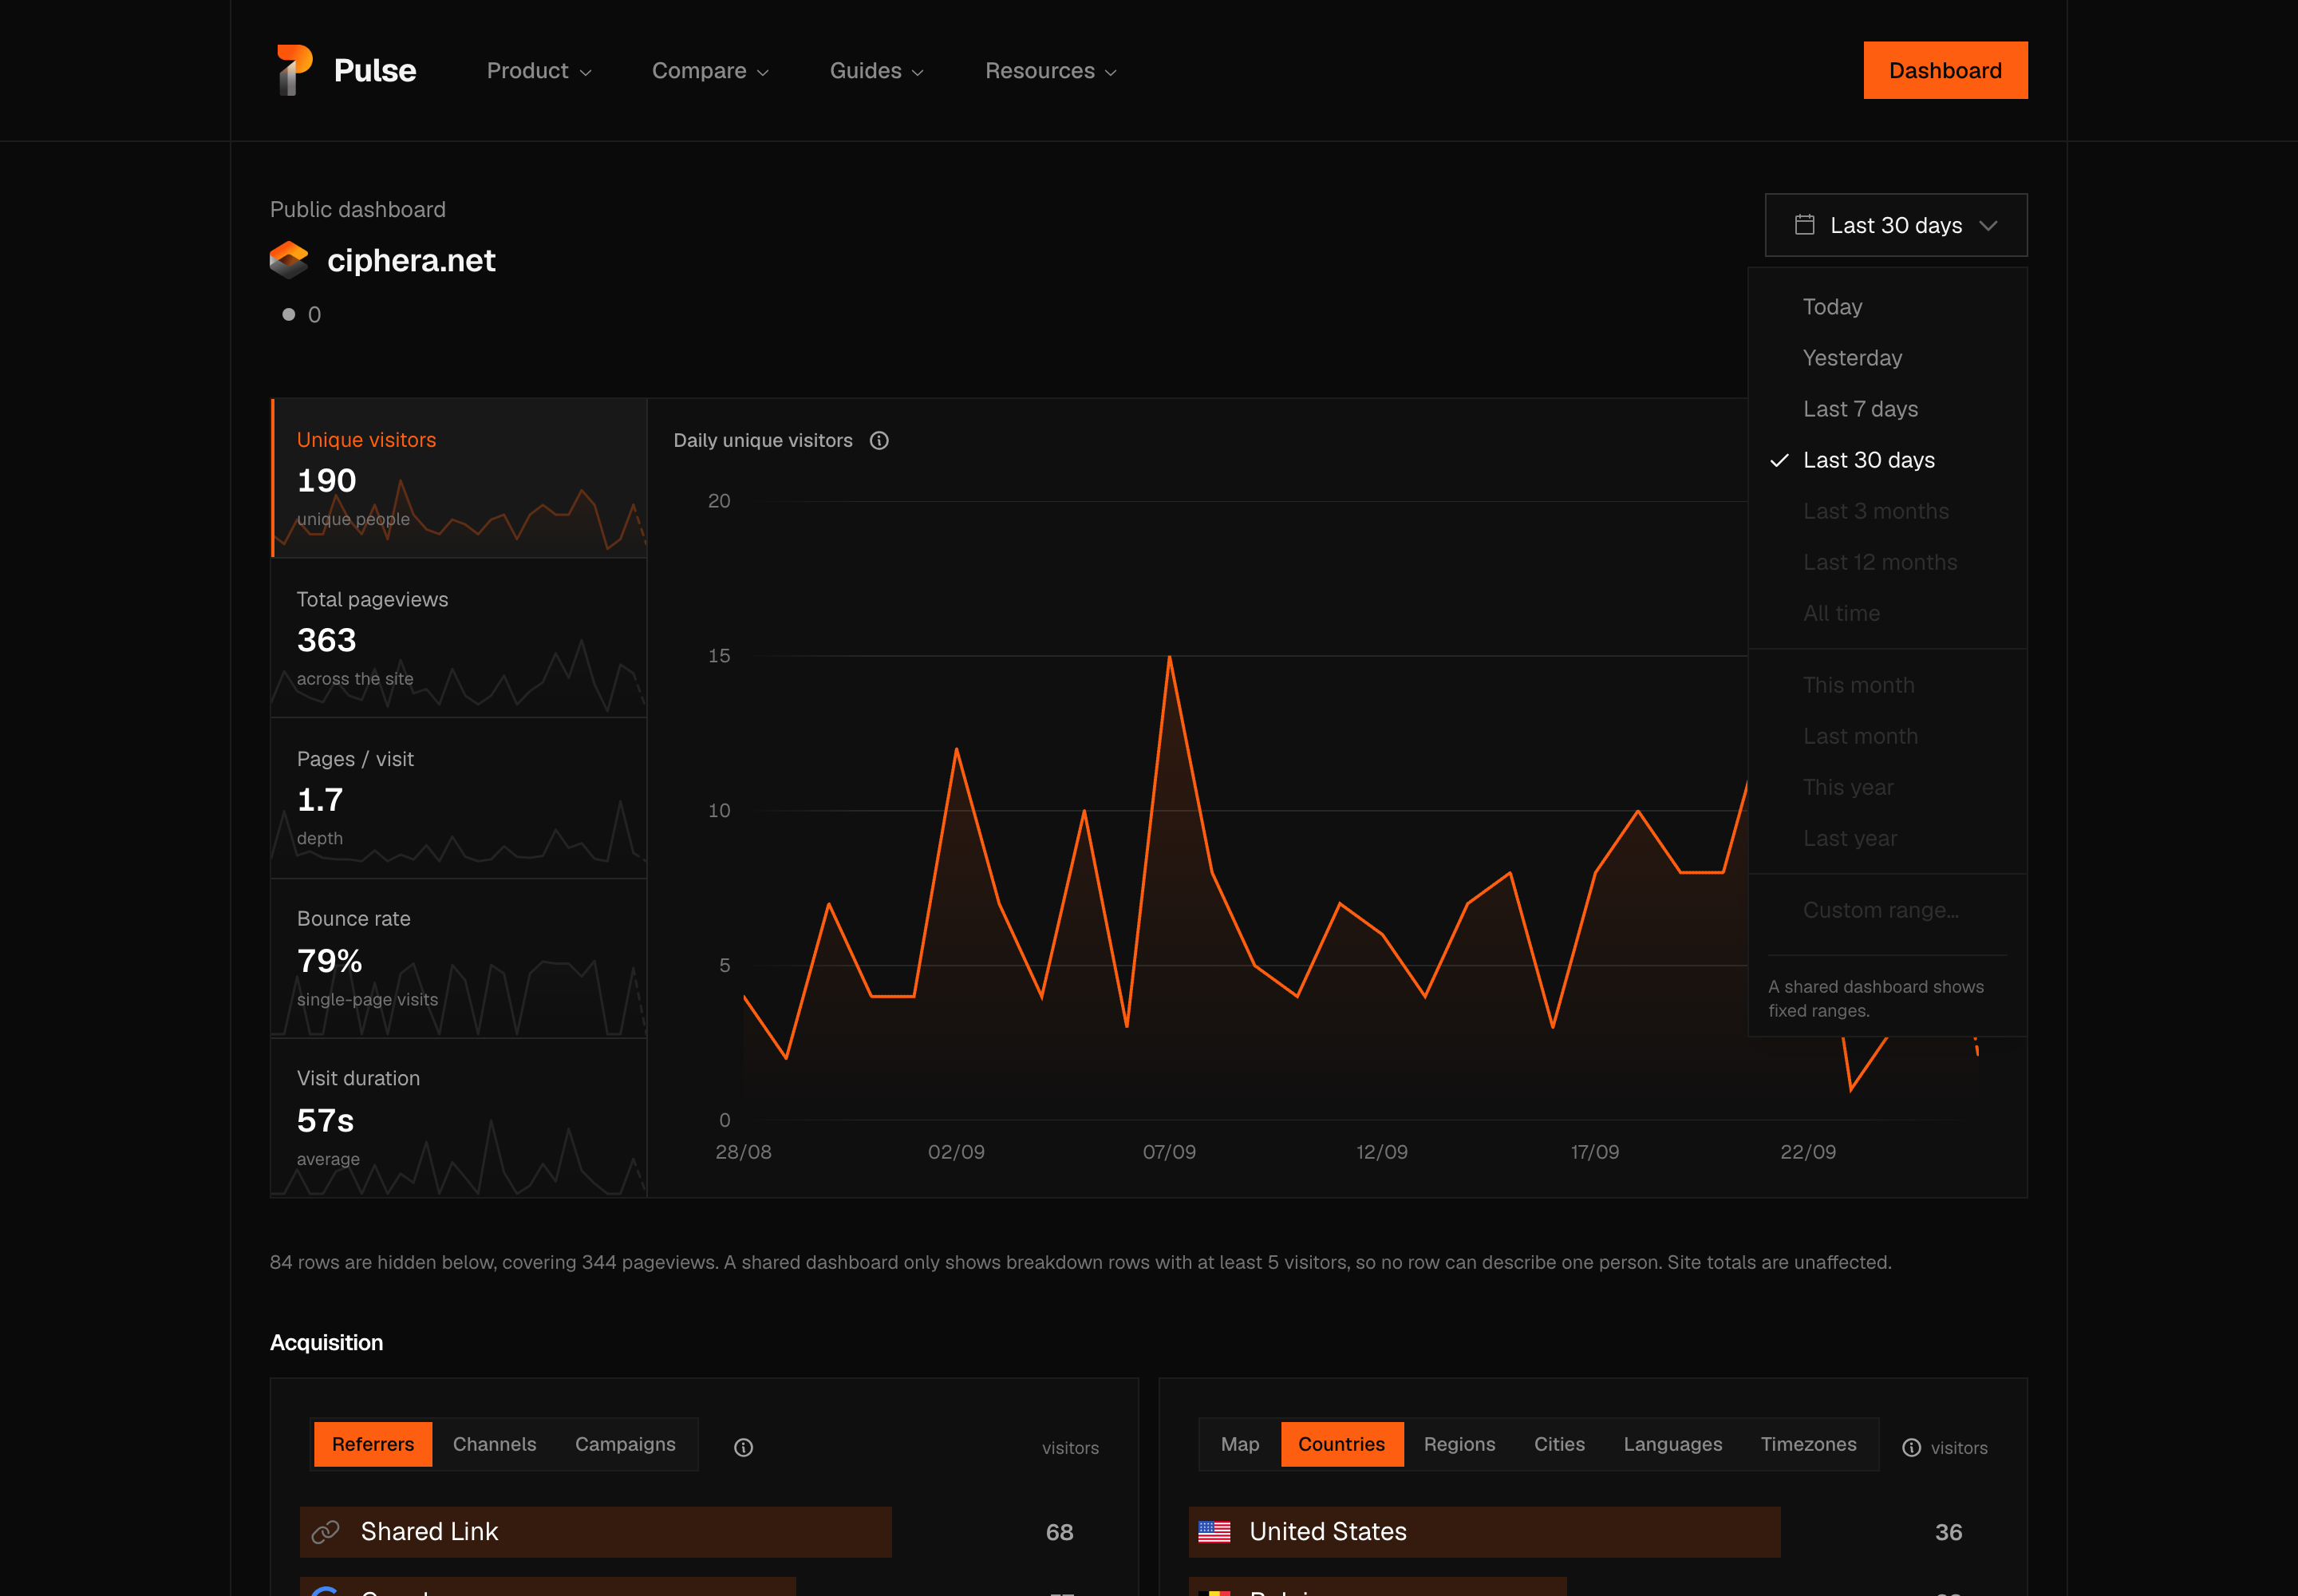
Task: Pick This year from the menu
Action: (1887, 787)
